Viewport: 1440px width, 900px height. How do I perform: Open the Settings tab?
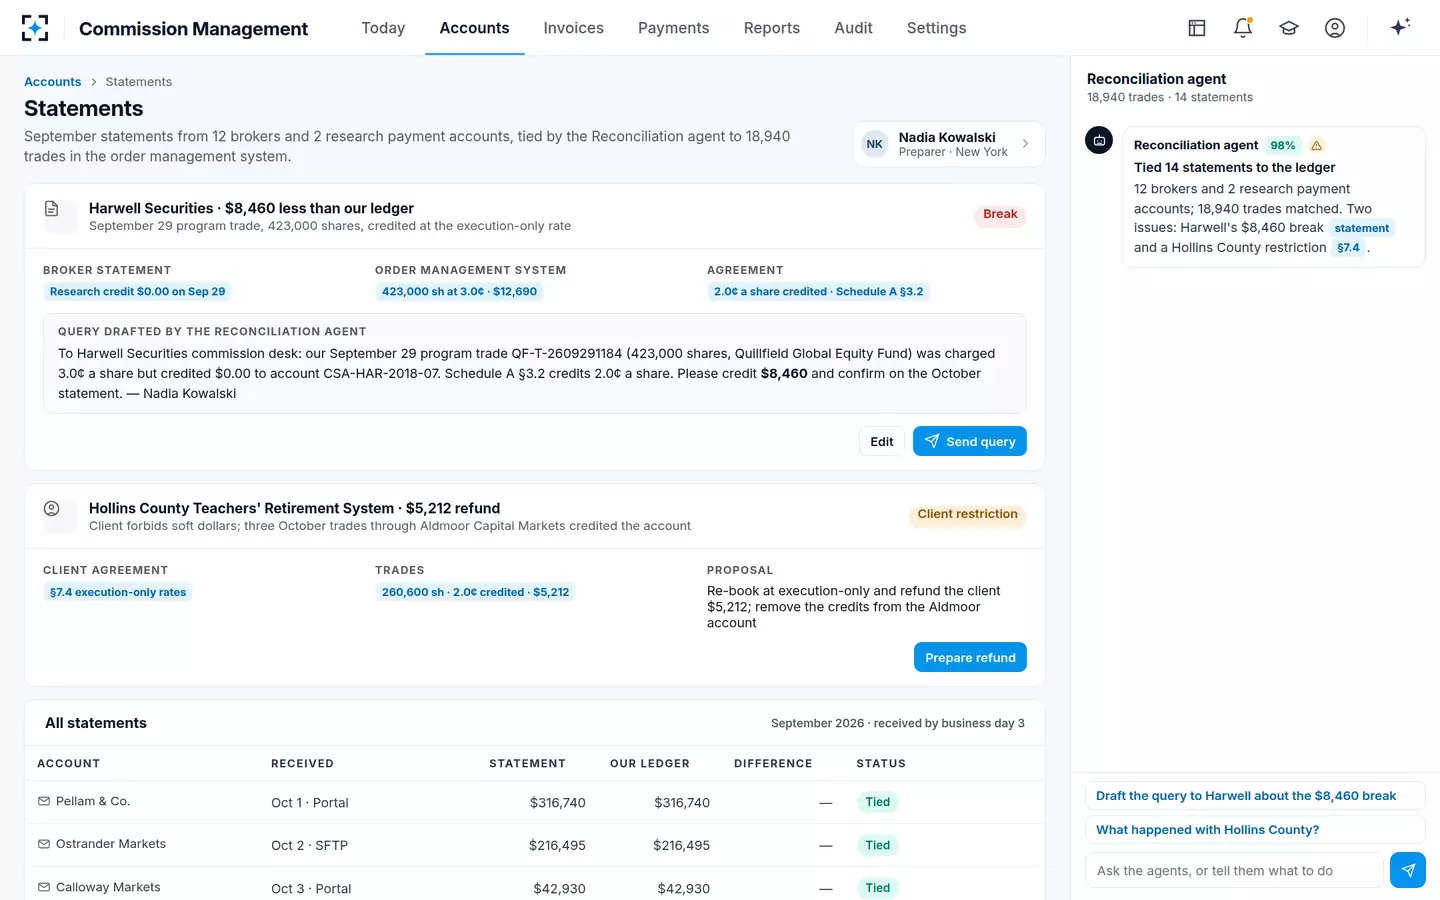point(937,28)
